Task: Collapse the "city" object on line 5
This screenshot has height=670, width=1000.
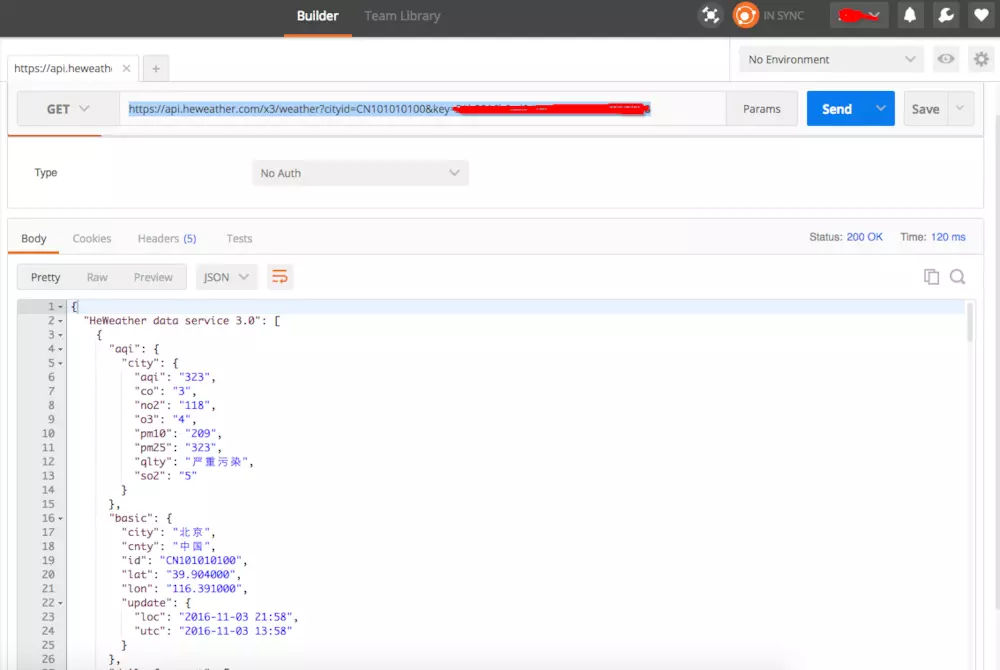Action: (61, 363)
